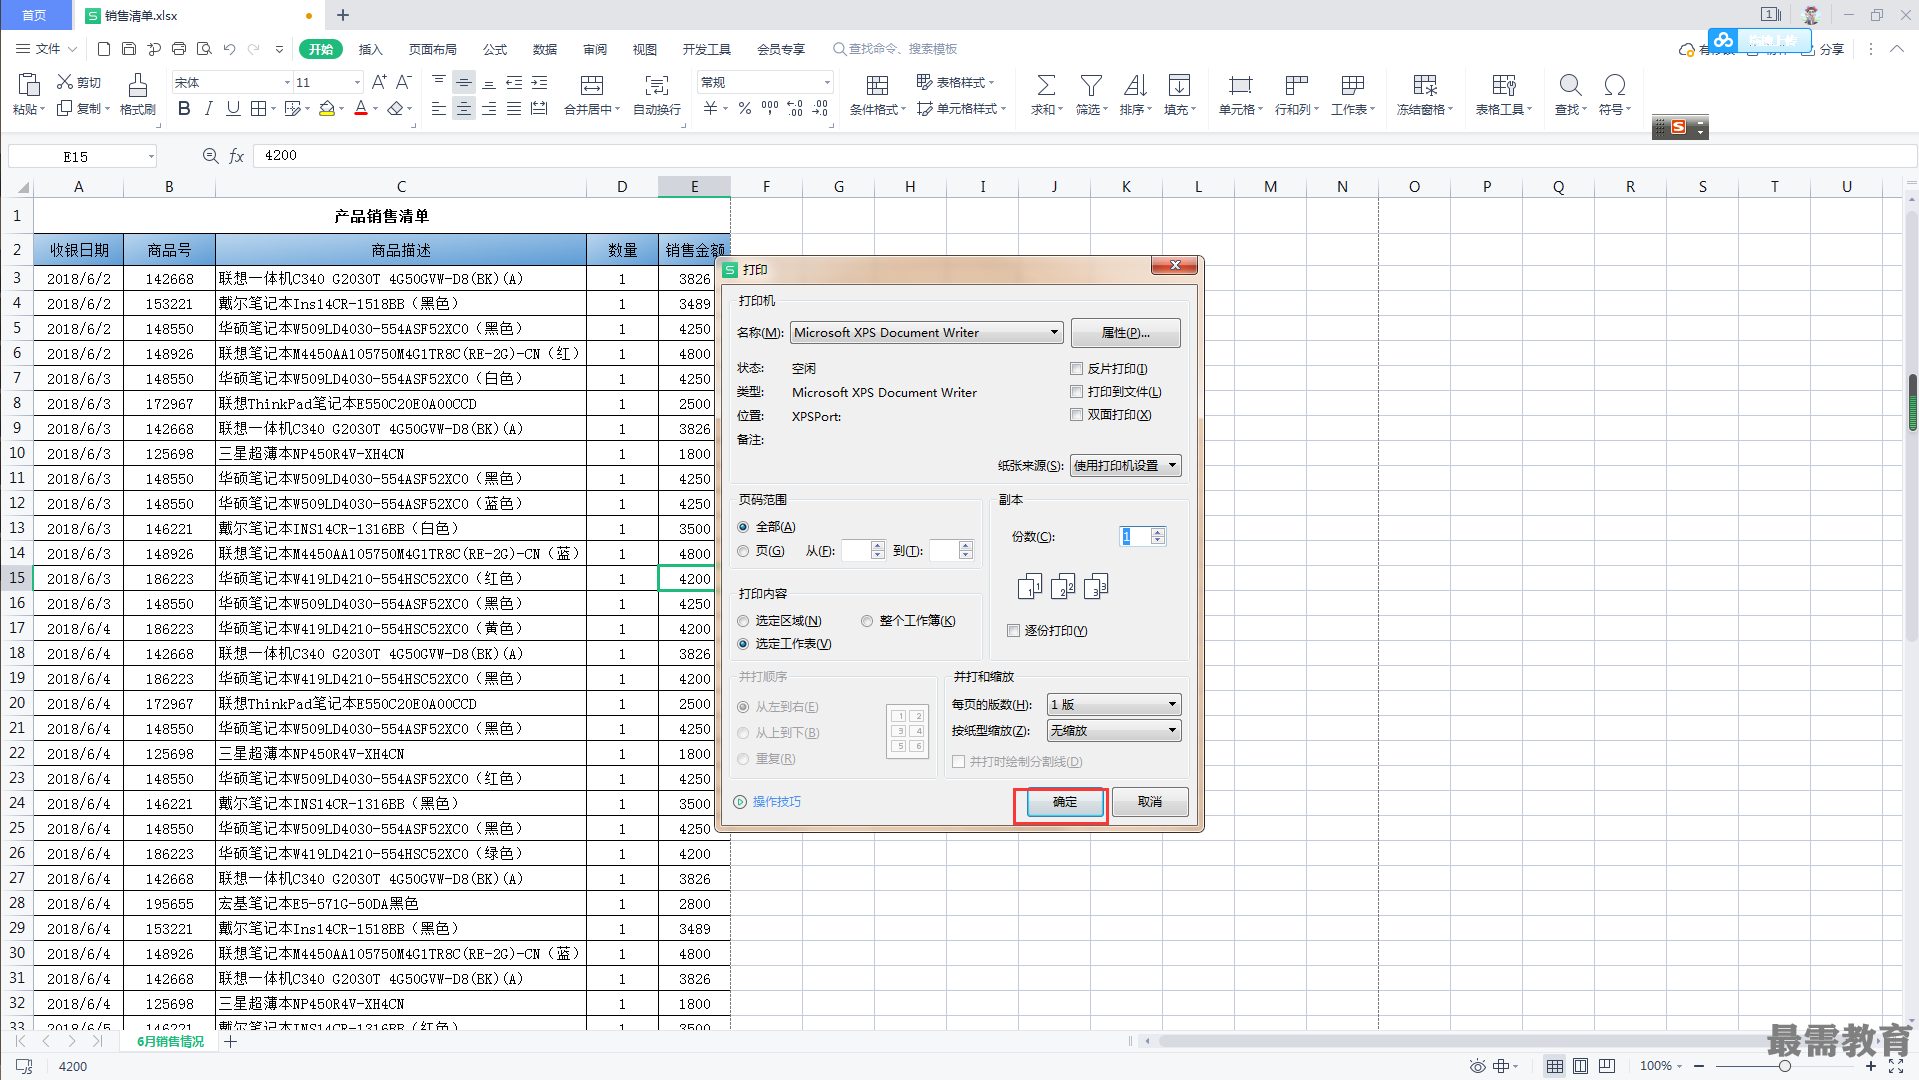Screen dimensions: 1919x1080
Task: Click the Sum (求和) icon
Action: [1046, 85]
